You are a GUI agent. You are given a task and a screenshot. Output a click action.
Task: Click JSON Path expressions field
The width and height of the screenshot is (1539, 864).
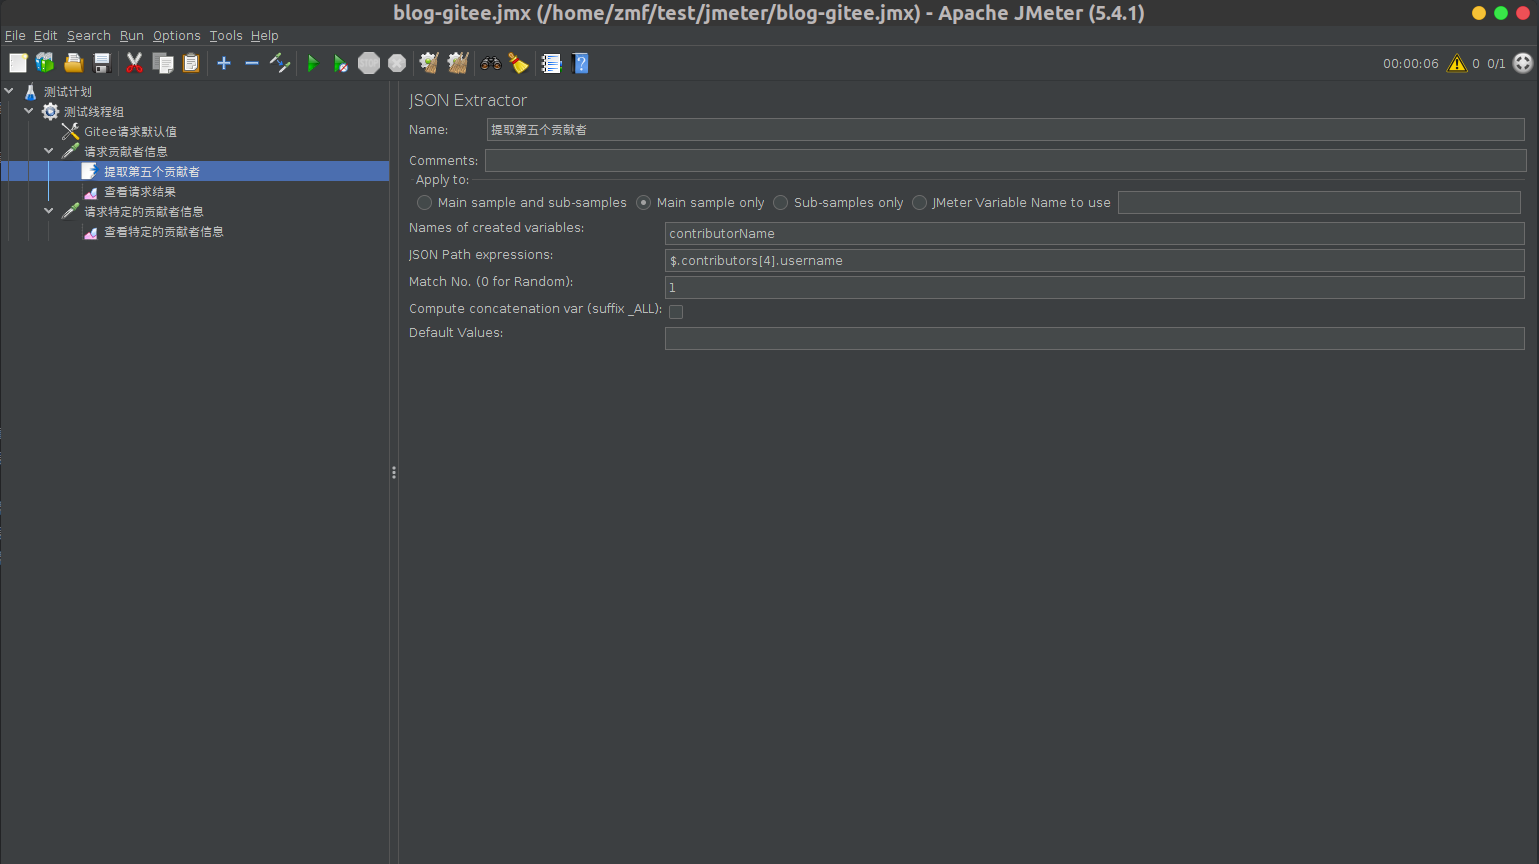[x=1094, y=260]
